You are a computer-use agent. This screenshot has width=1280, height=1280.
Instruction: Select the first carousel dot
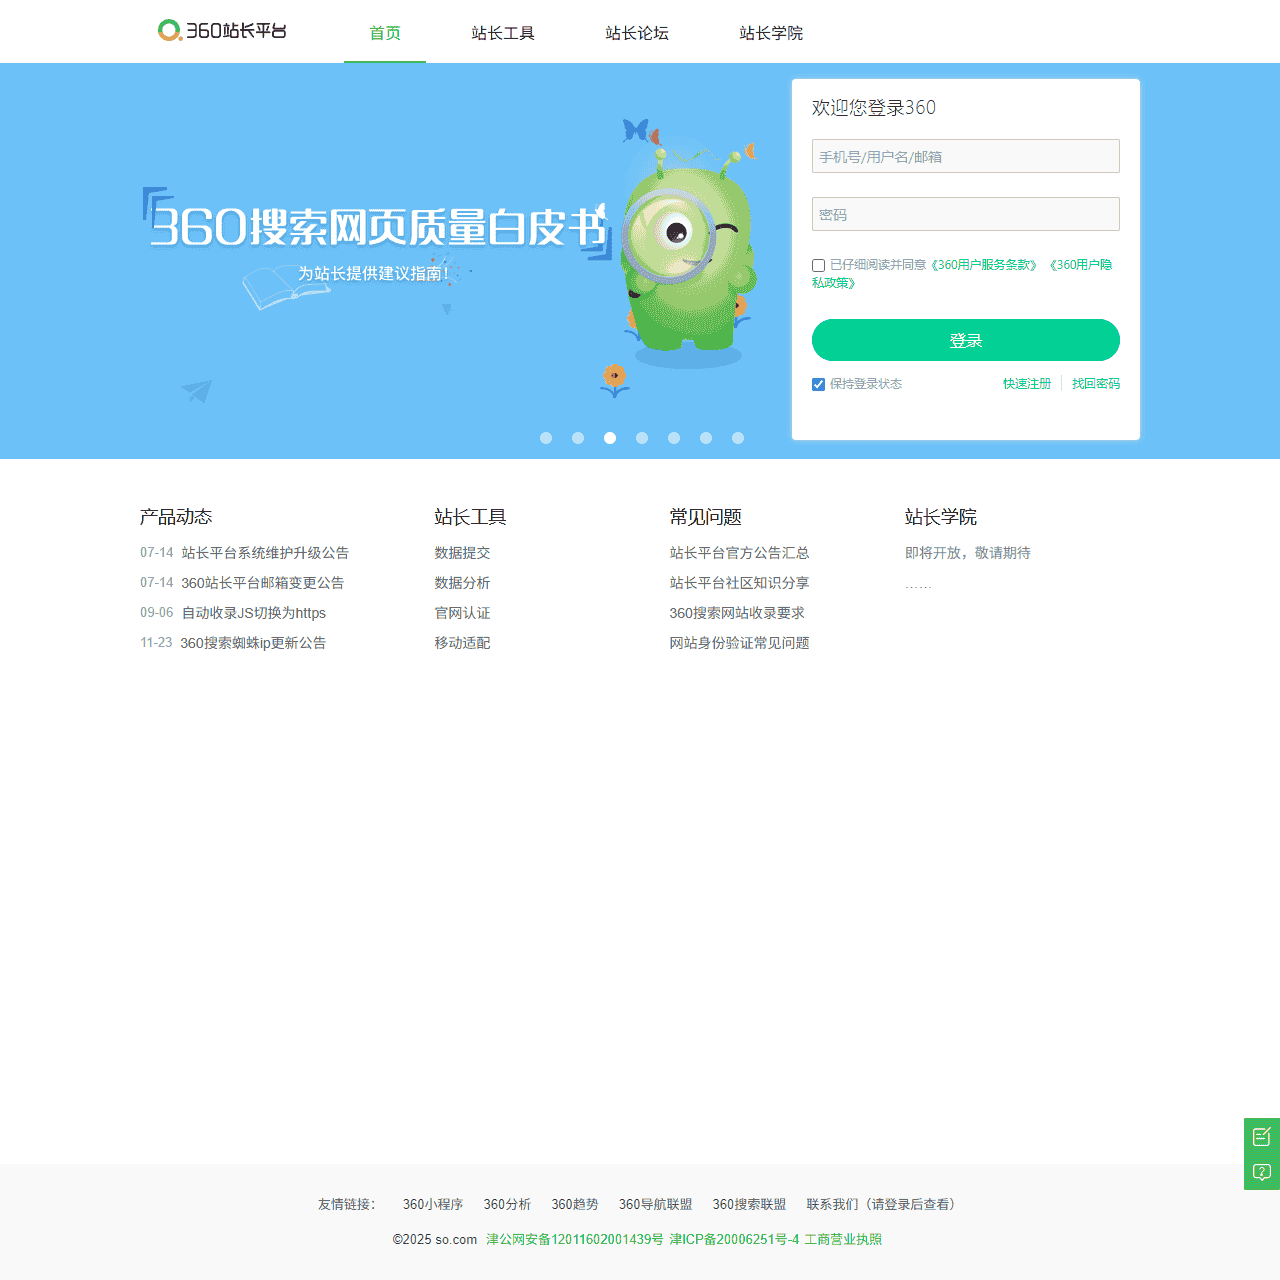(546, 438)
